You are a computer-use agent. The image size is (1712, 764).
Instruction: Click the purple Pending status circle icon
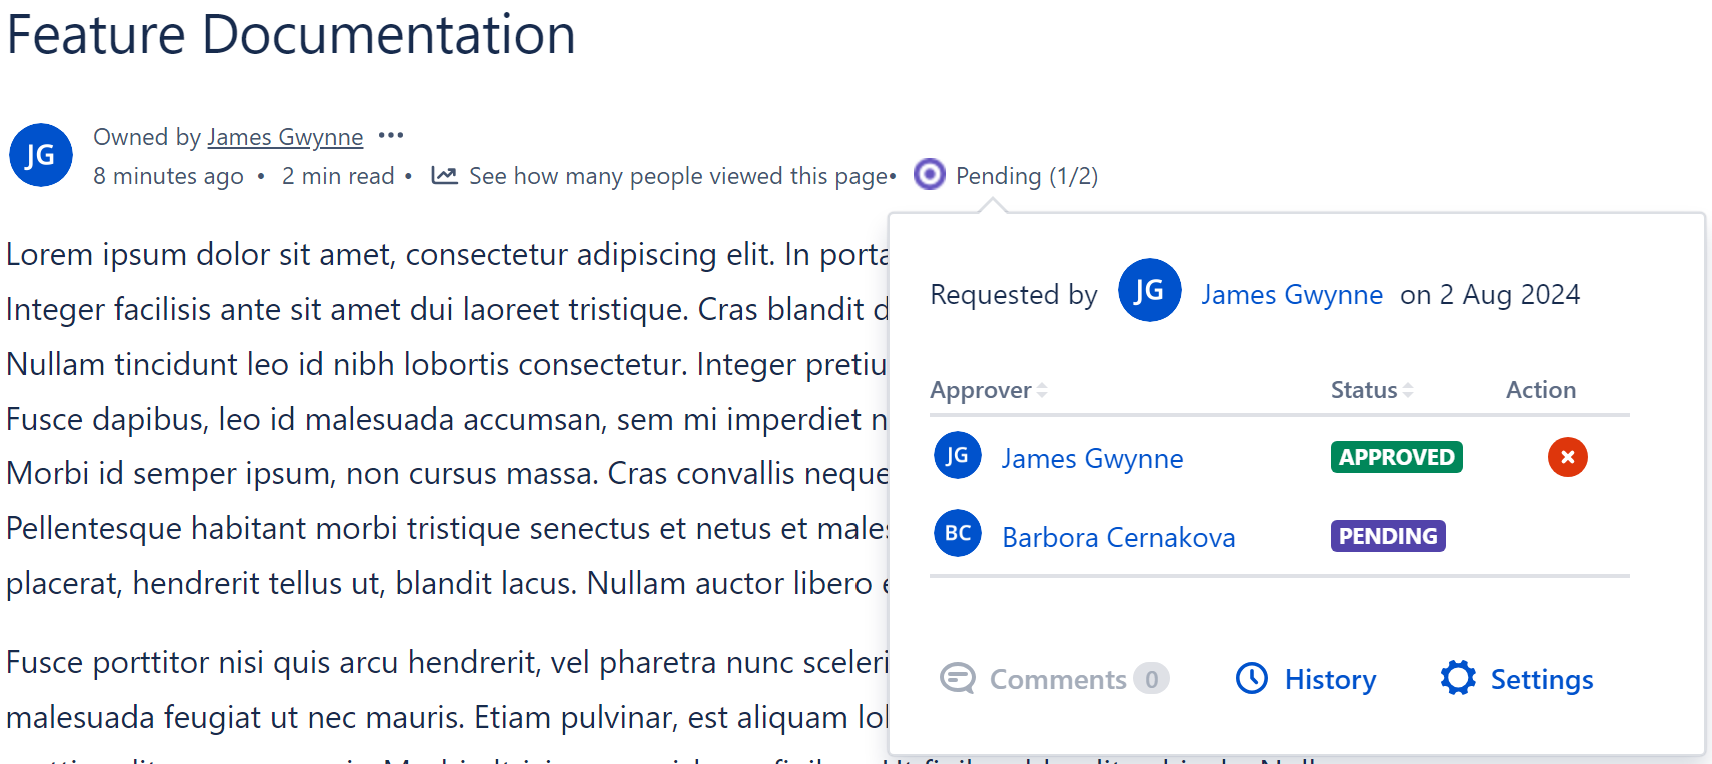(x=929, y=175)
